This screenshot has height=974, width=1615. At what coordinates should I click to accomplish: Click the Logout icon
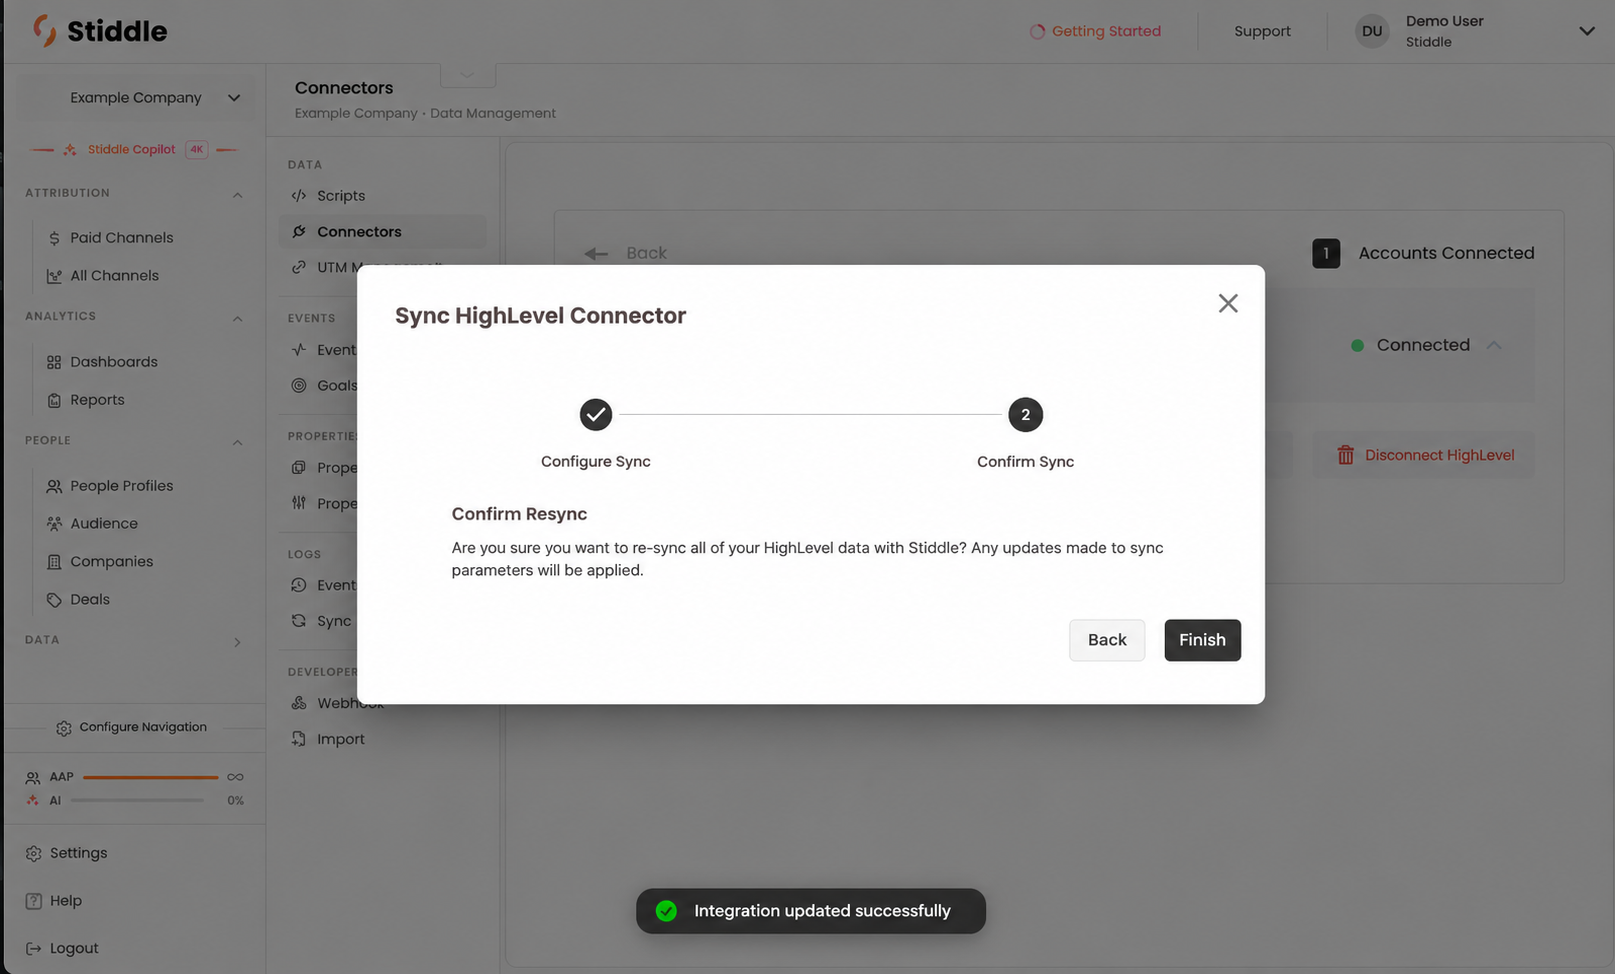pos(33,949)
